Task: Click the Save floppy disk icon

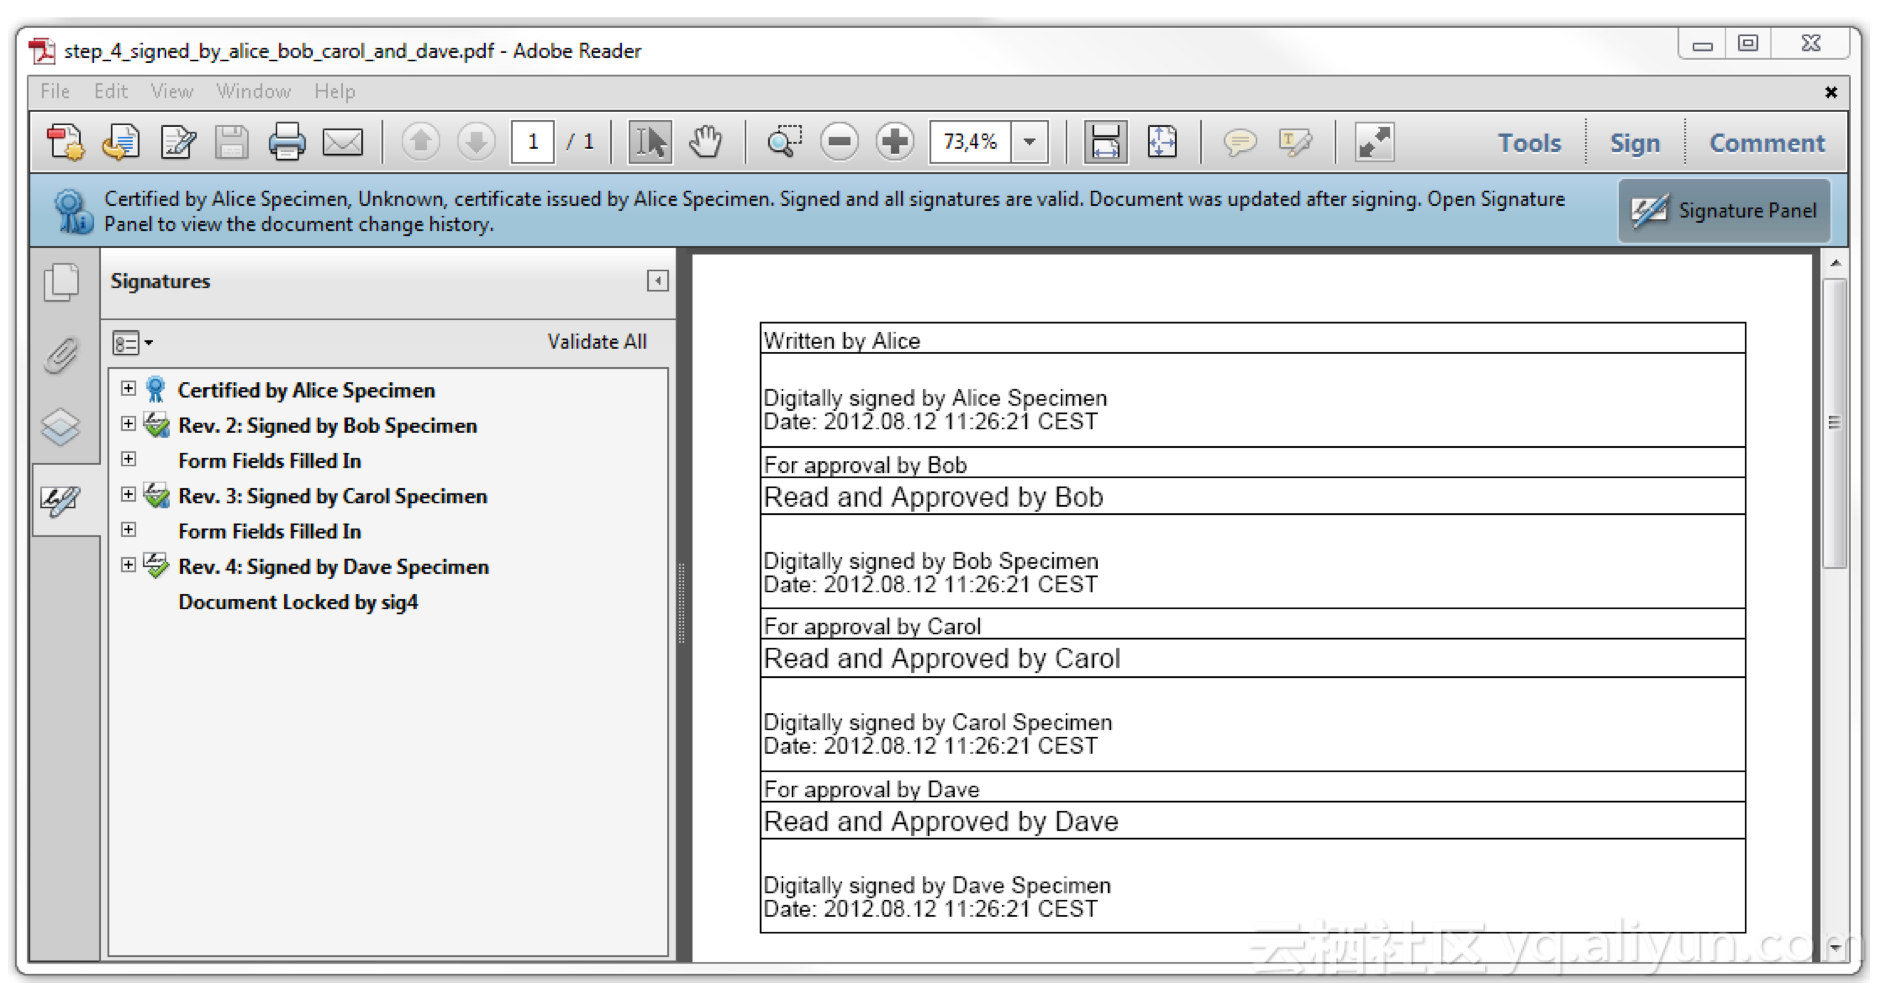Action: pyautogui.click(x=232, y=142)
